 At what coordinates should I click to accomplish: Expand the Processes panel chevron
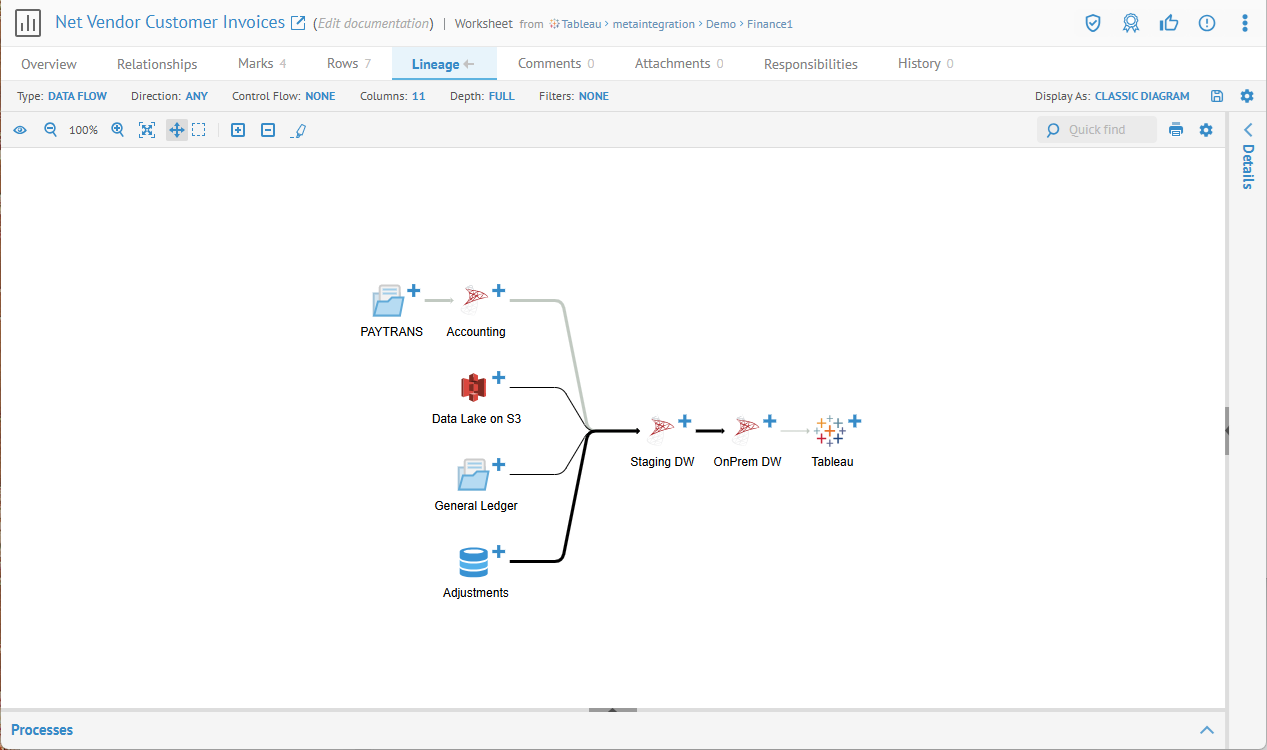click(1207, 730)
